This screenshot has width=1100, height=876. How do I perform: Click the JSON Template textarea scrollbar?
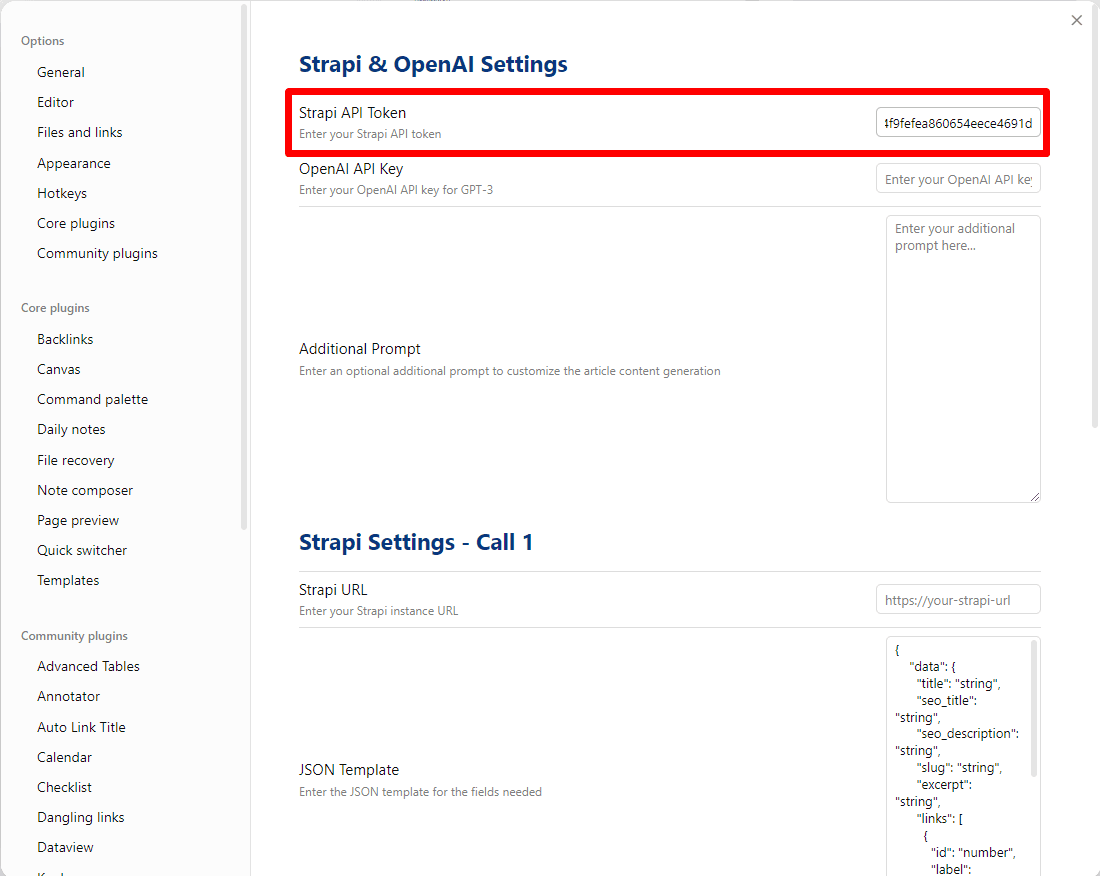tap(1033, 708)
